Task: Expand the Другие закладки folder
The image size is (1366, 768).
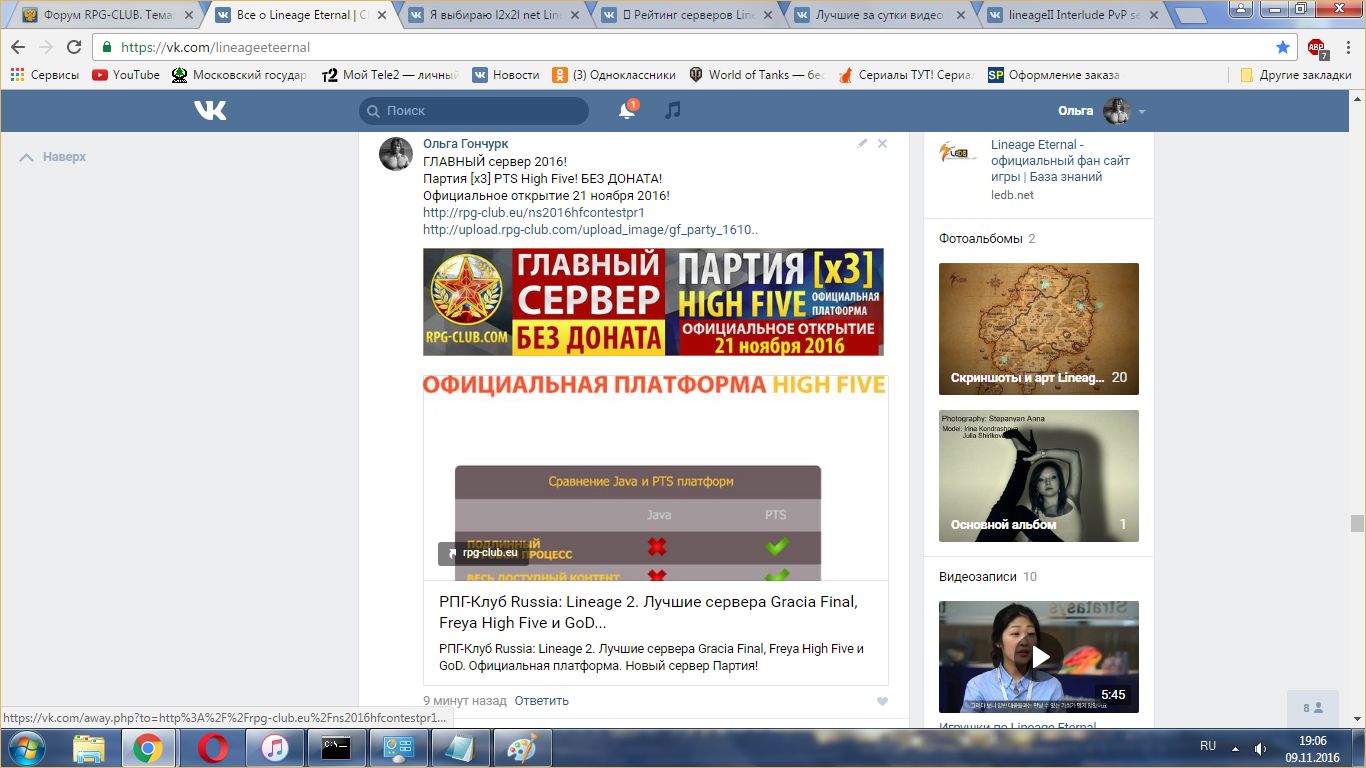Action: tap(1296, 75)
